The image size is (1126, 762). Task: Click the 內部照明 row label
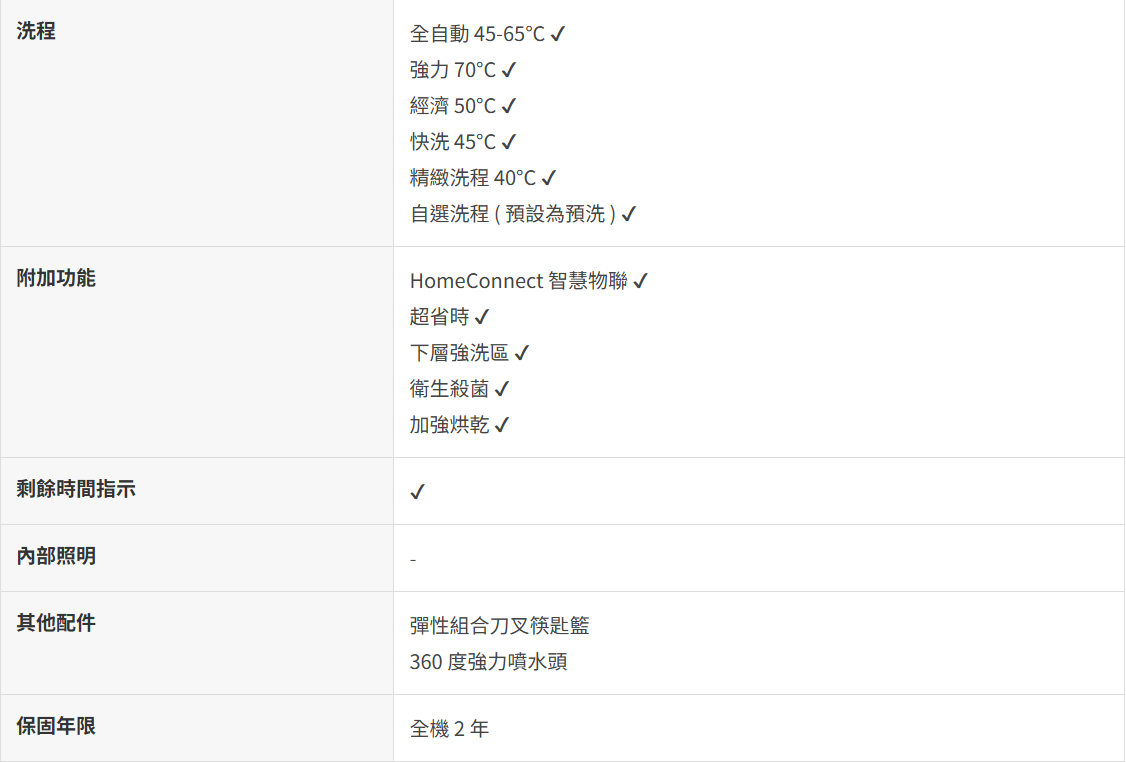pyautogui.click(x=56, y=556)
